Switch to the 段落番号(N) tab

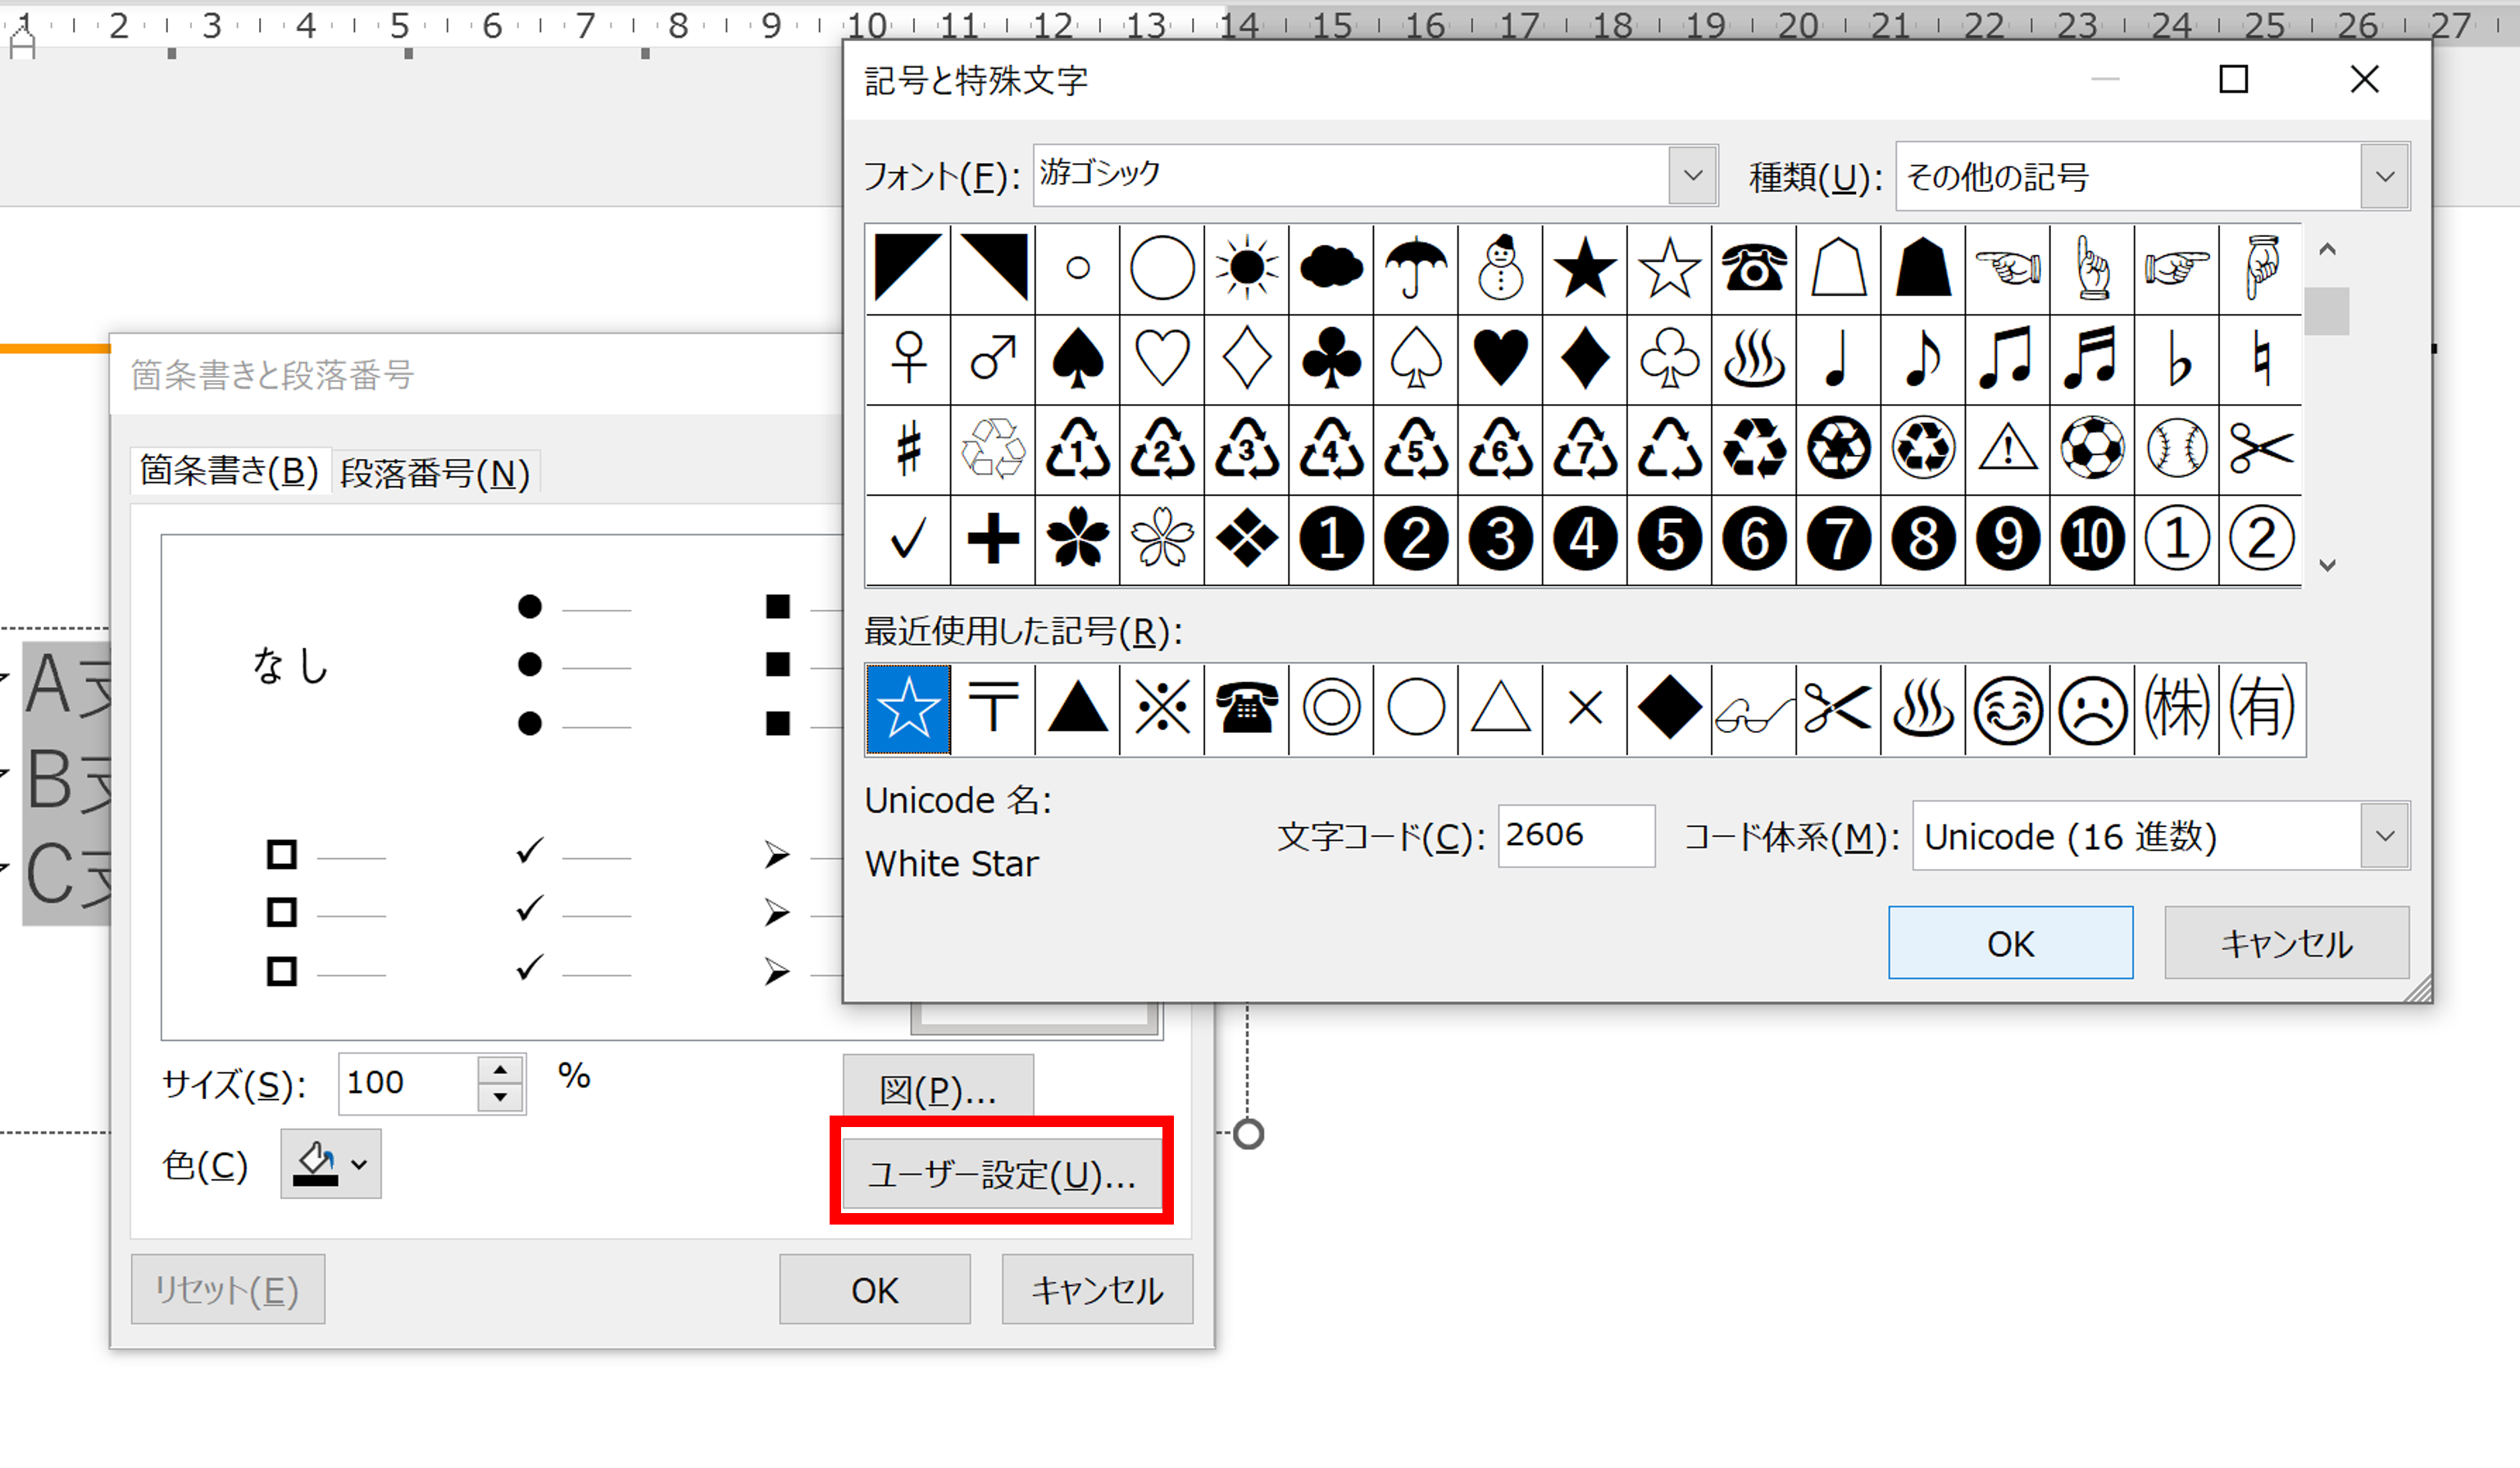(x=435, y=473)
